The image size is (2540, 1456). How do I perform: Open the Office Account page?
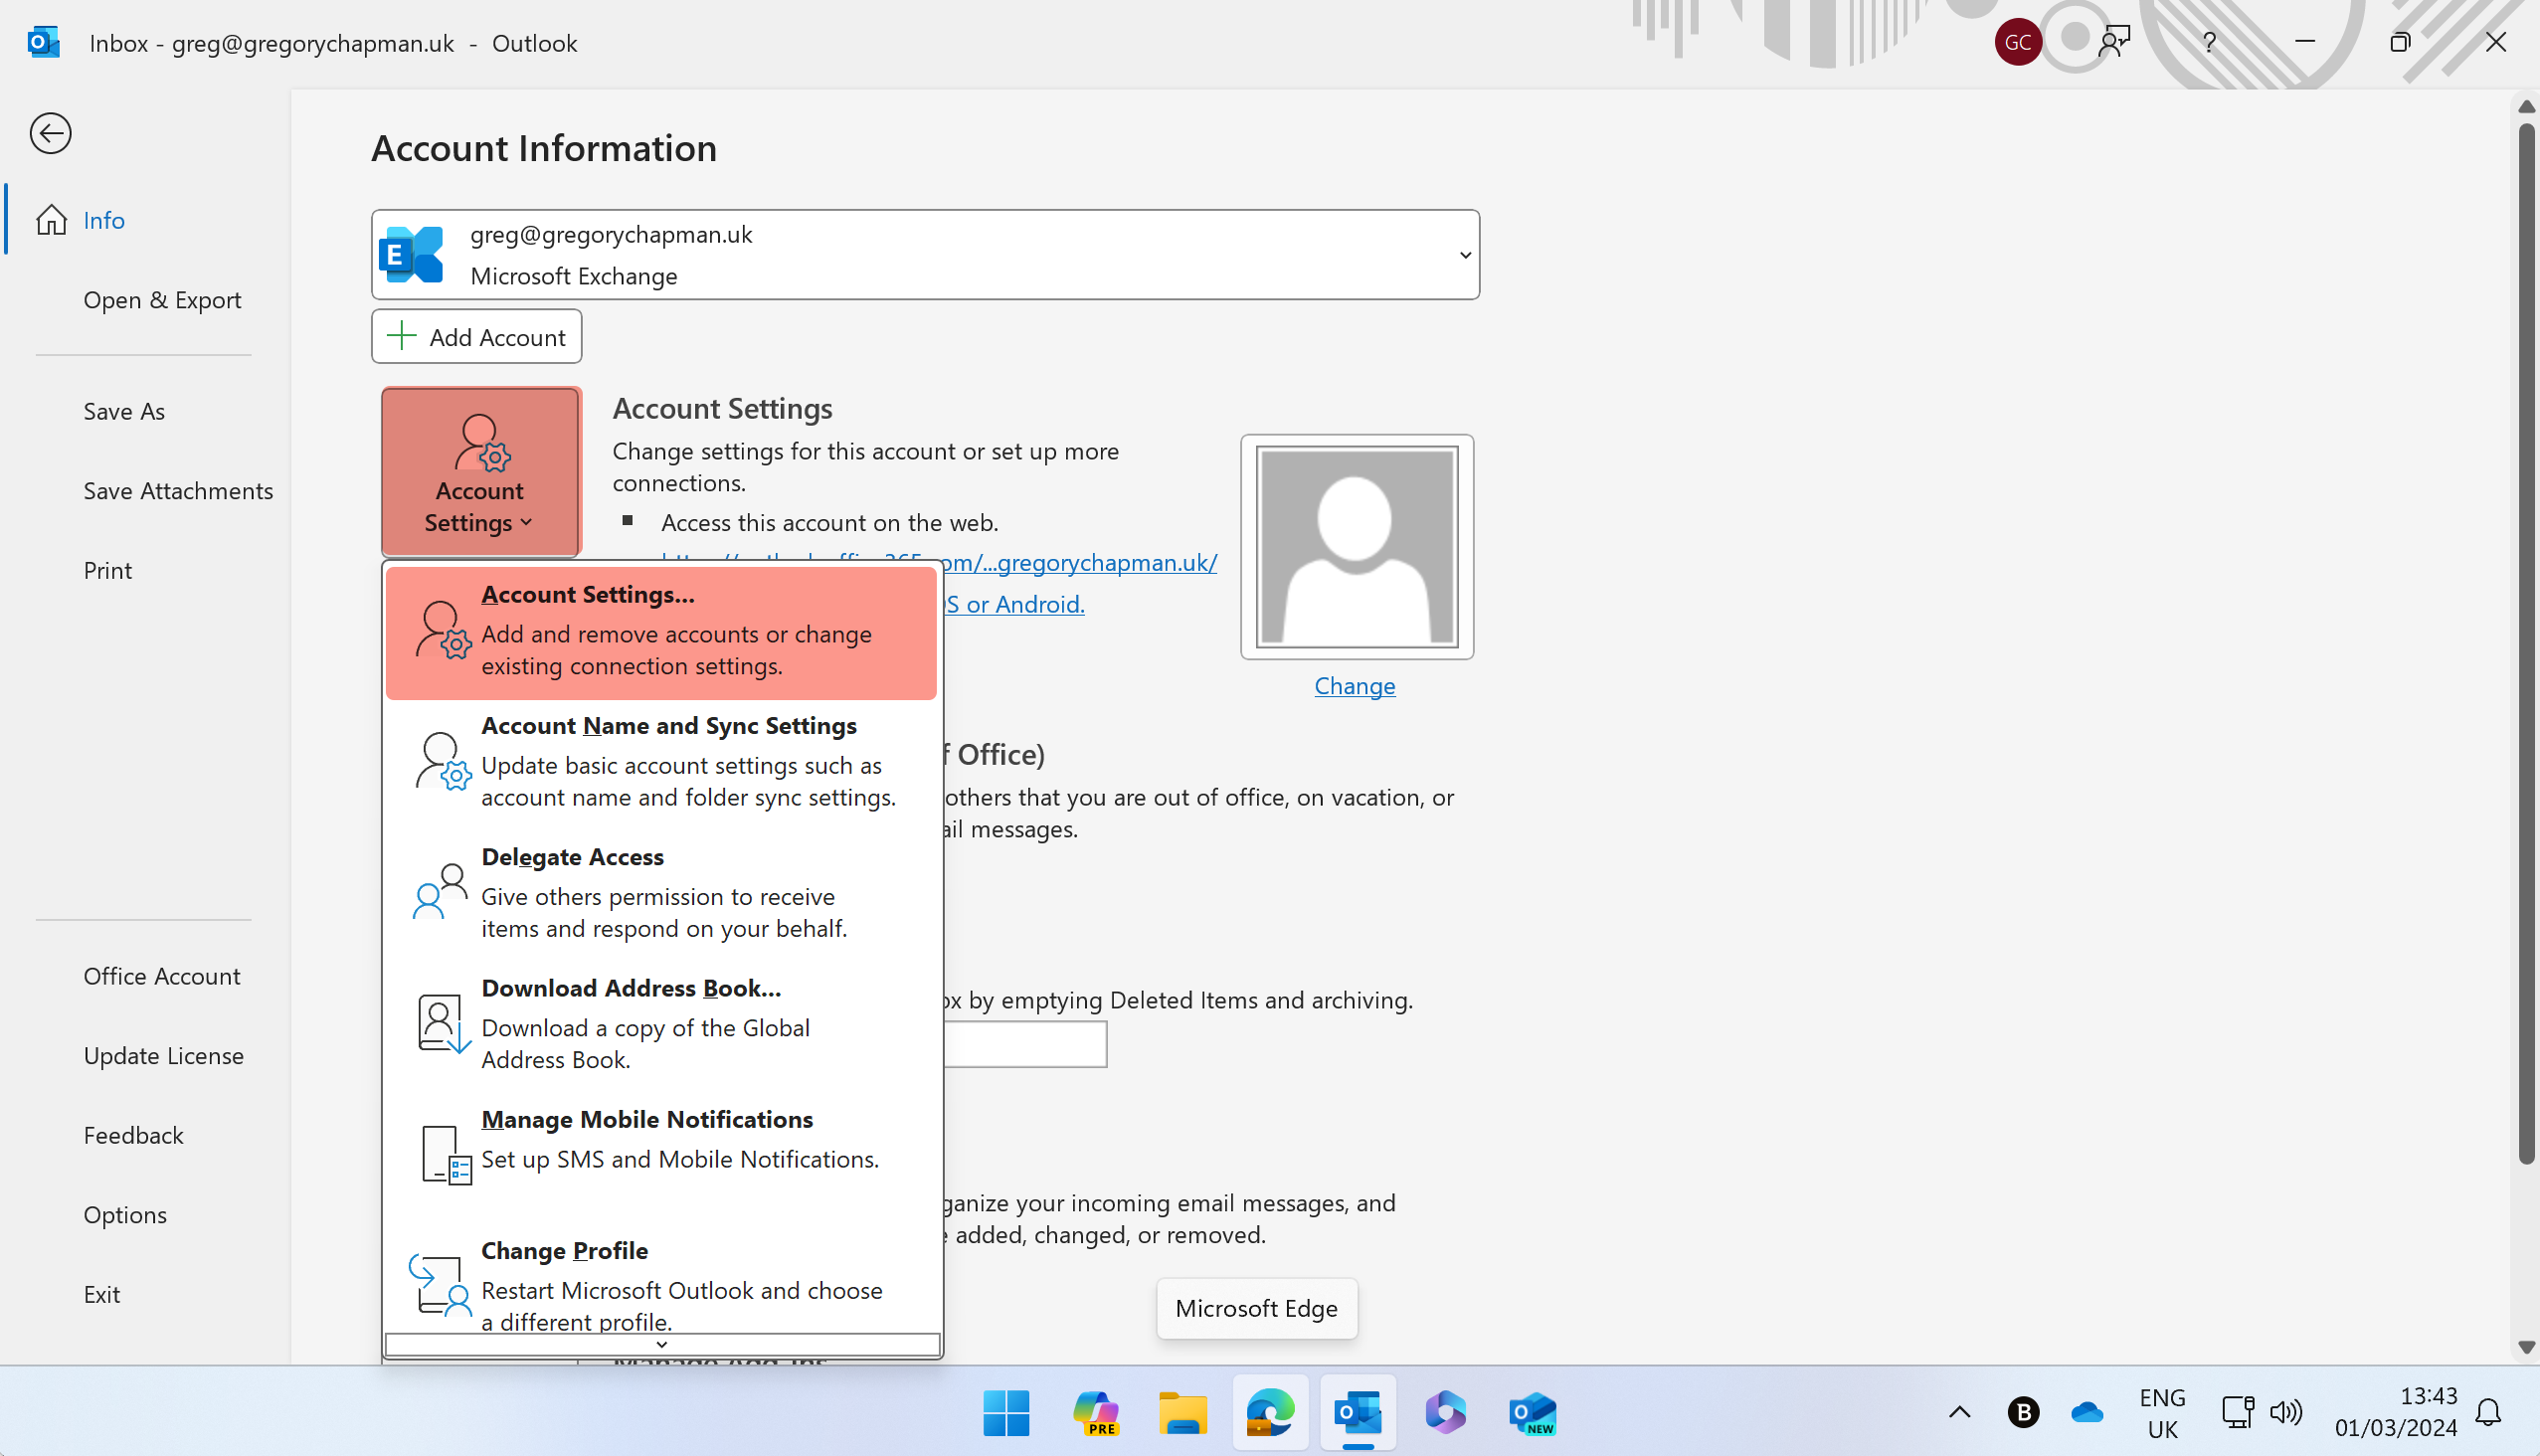[x=162, y=976]
